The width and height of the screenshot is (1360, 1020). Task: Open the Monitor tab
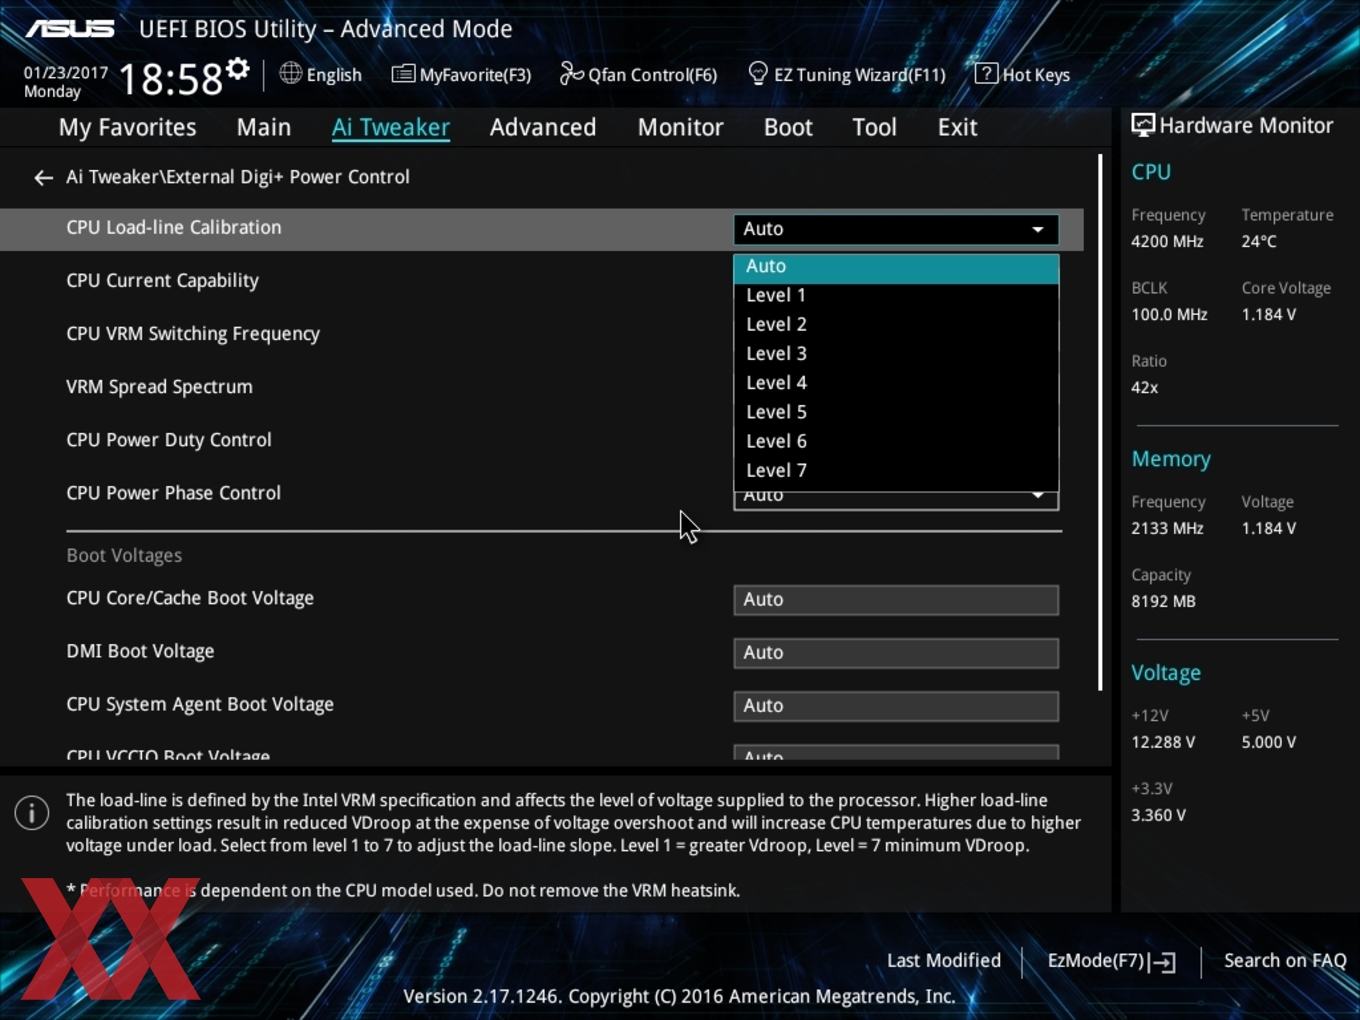click(680, 127)
